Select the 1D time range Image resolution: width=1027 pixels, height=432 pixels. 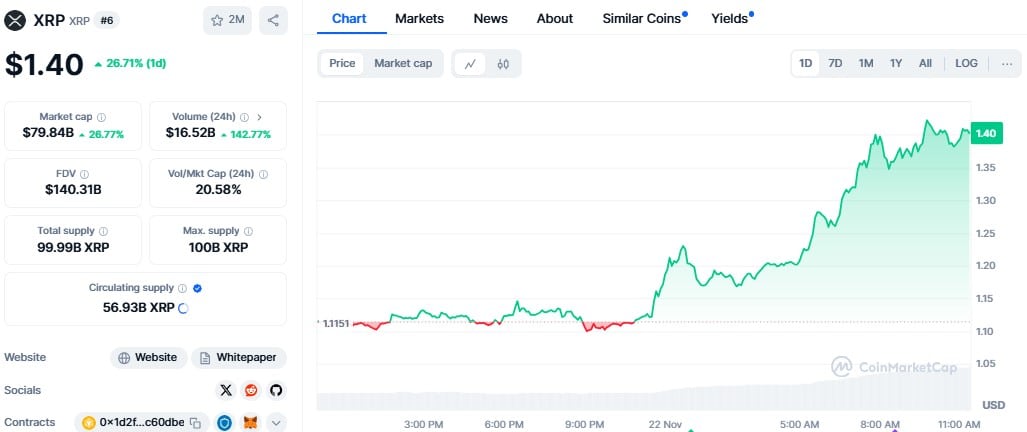[x=806, y=63]
